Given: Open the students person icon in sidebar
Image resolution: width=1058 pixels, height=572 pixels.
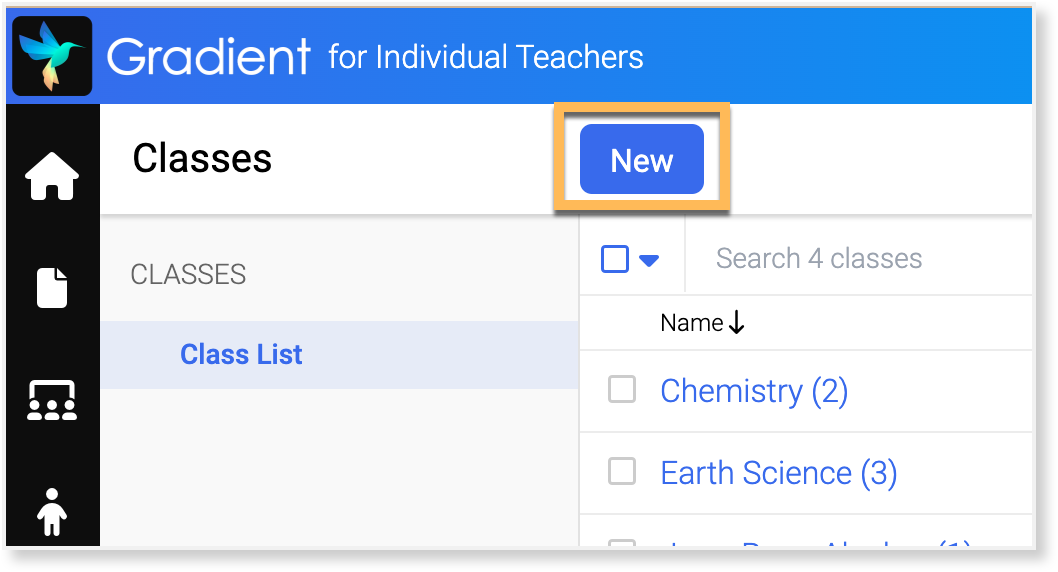Looking at the screenshot, I should 52,512.
